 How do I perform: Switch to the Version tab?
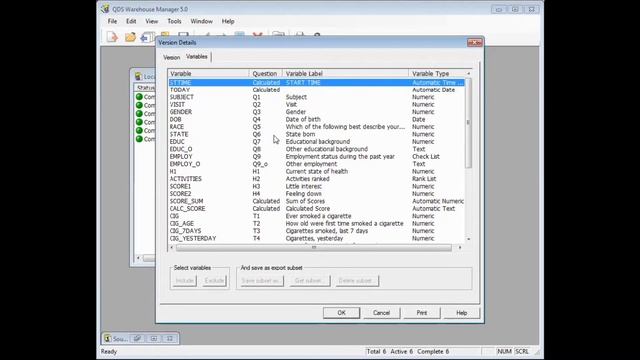pyautogui.click(x=171, y=58)
